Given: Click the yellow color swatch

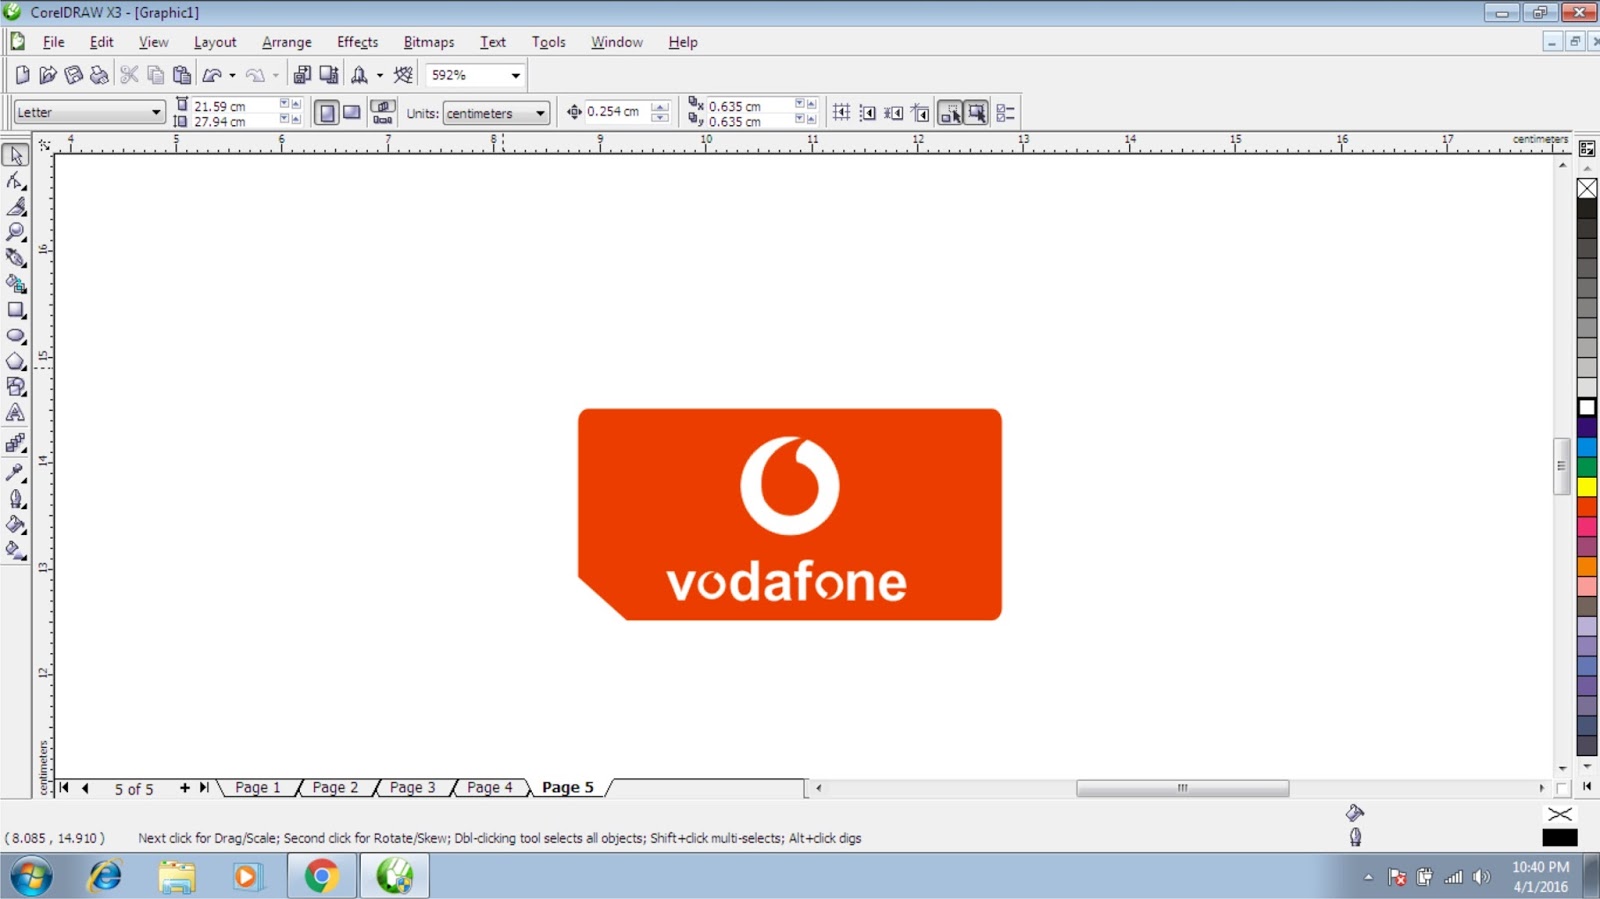Looking at the screenshot, I should [x=1587, y=487].
